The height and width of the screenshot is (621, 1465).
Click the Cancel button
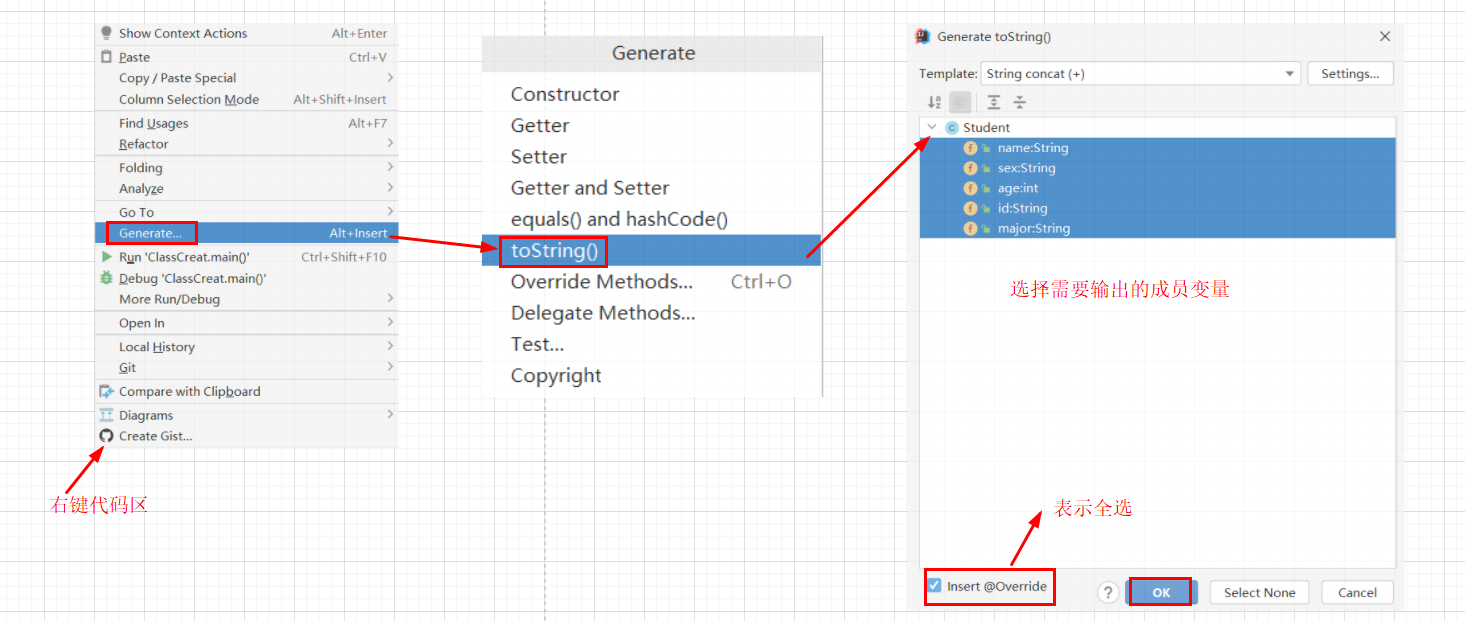(x=1357, y=592)
